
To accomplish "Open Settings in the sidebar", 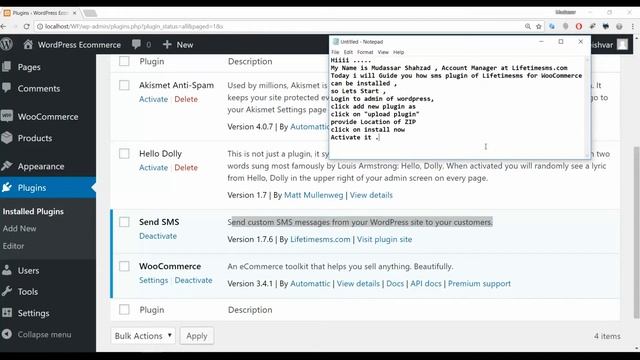I will (x=33, y=313).
